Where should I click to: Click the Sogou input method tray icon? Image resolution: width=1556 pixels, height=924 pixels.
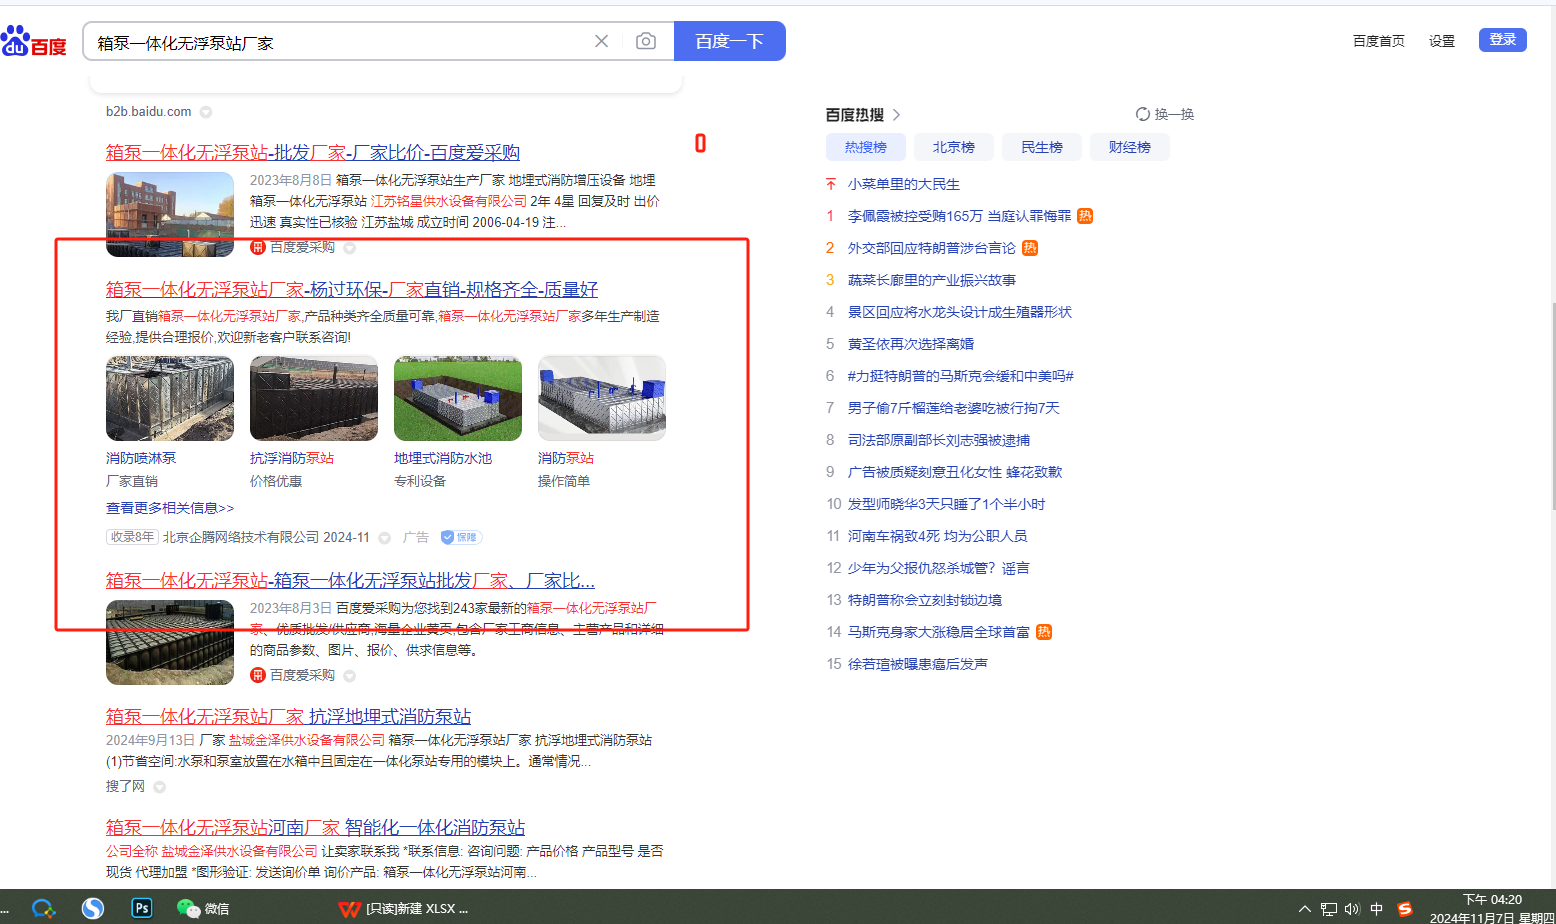[1405, 909]
